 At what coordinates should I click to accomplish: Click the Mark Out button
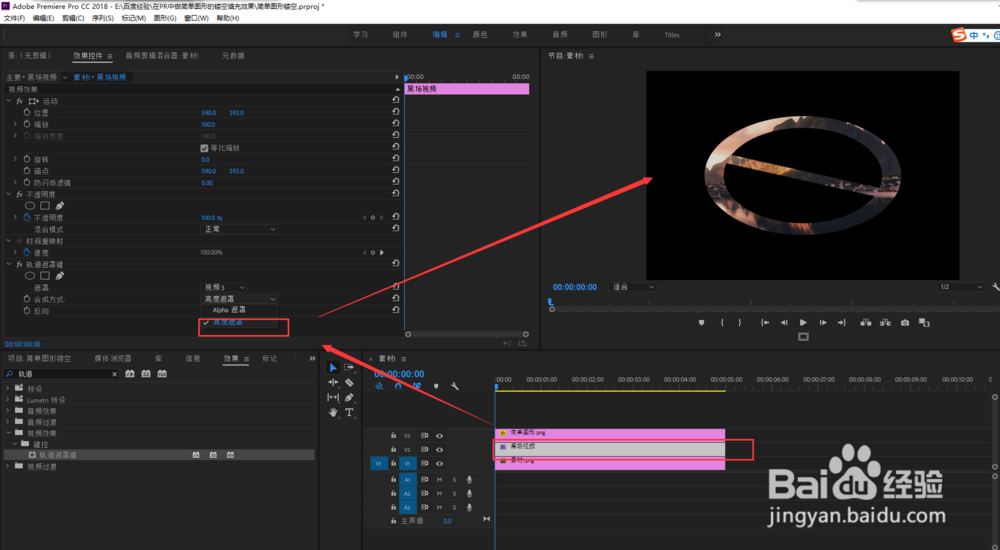pos(740,323)
